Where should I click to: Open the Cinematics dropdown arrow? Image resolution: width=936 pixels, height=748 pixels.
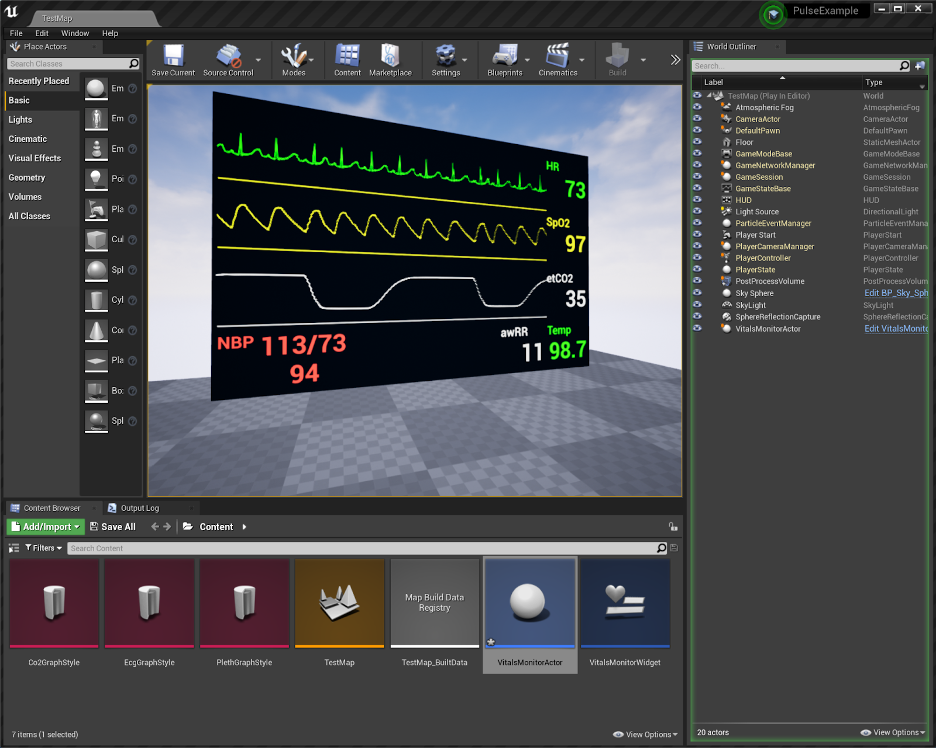tap(581, 60)
